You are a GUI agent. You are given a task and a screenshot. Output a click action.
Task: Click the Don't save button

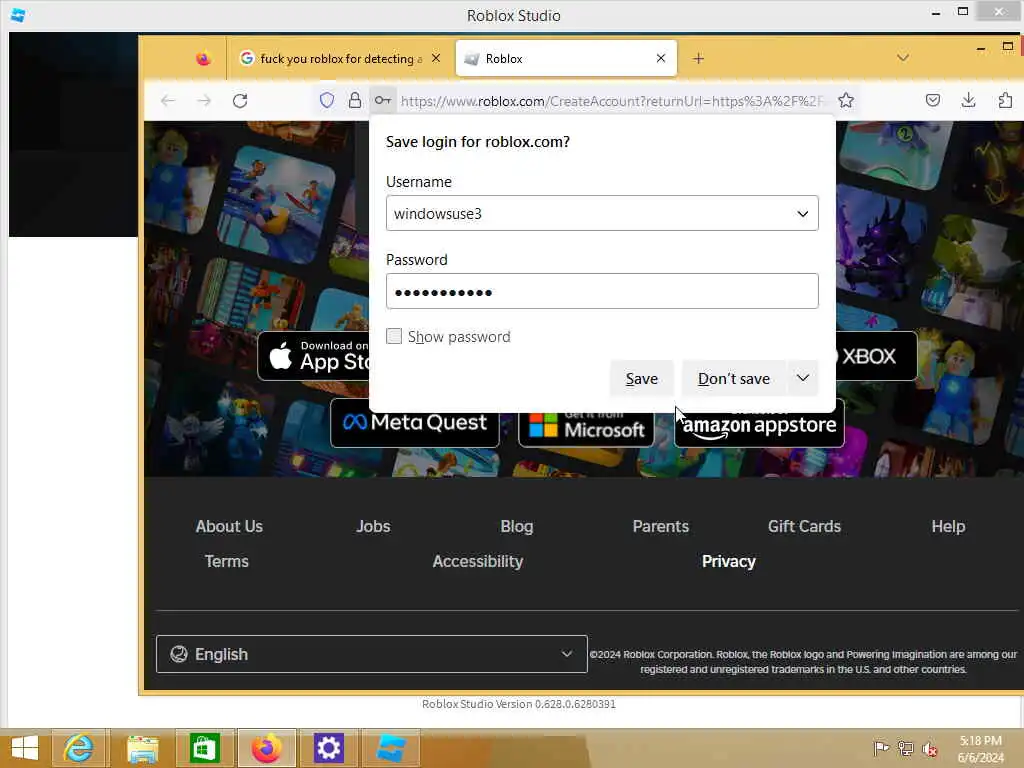pos(734,379)
